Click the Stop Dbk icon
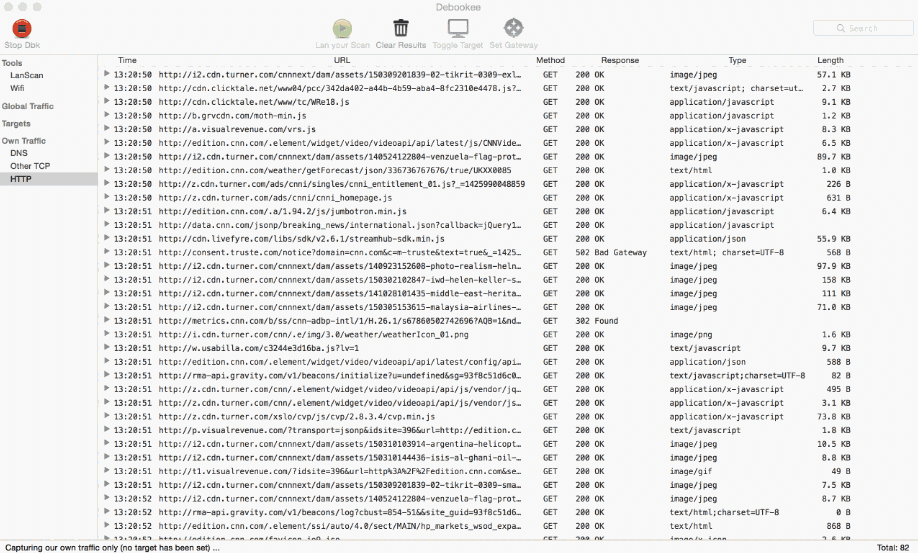Image resolution: width=918 pixels, height=553 pixels. 22,28
